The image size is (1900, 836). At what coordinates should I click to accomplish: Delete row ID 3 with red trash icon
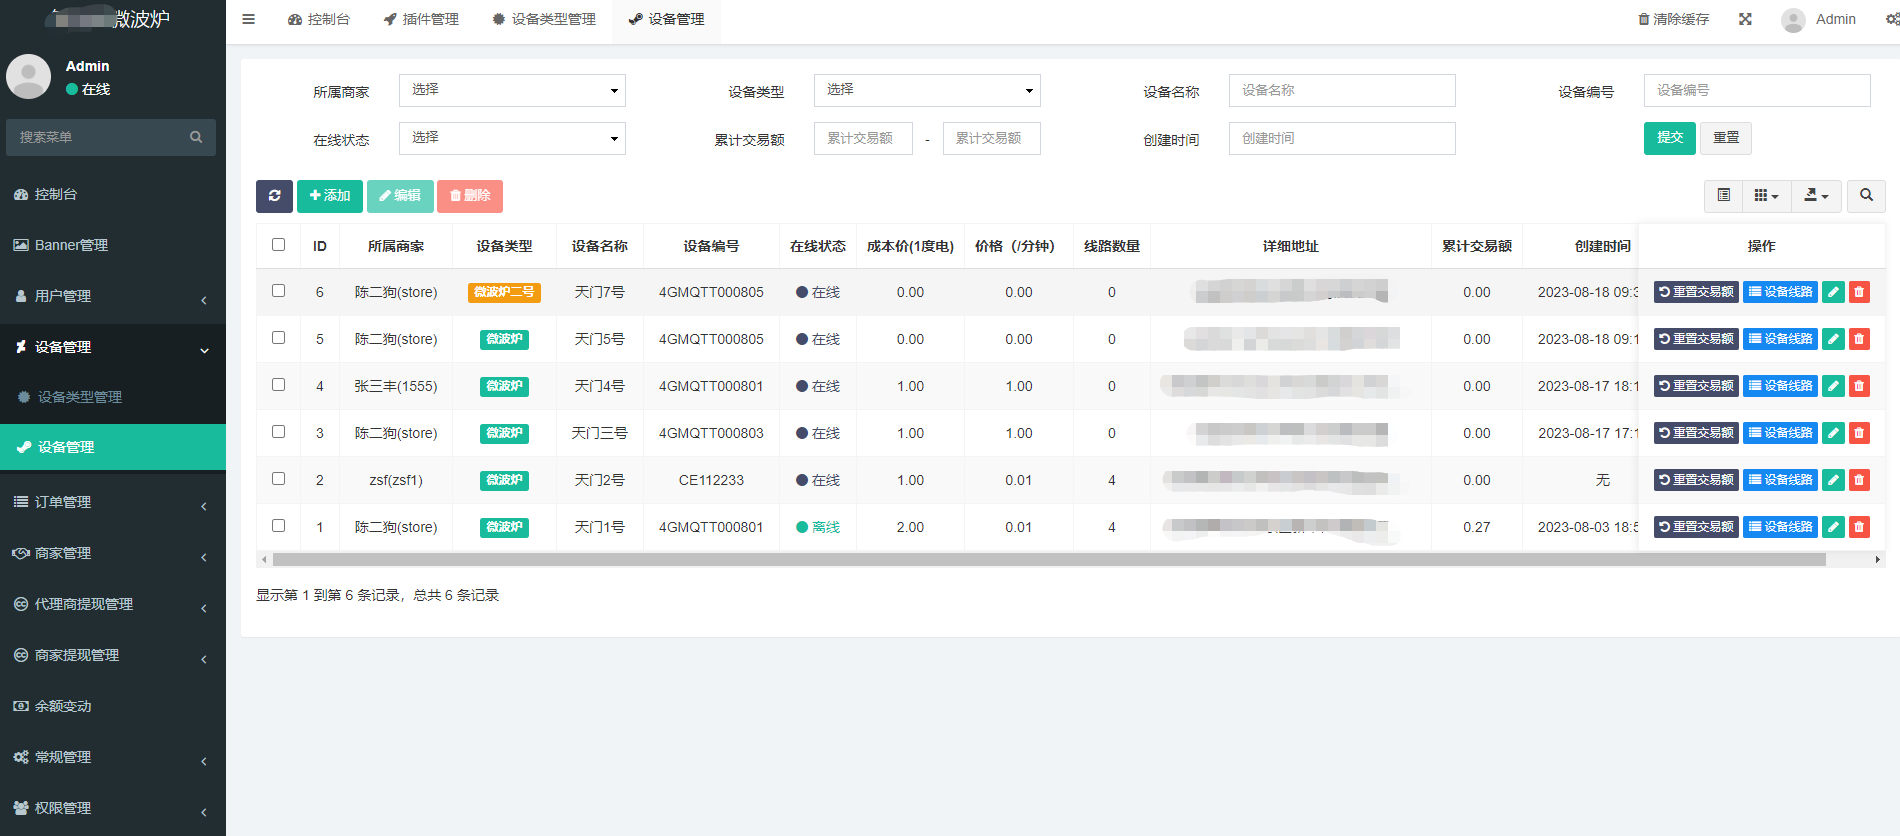coord(1859,433)
